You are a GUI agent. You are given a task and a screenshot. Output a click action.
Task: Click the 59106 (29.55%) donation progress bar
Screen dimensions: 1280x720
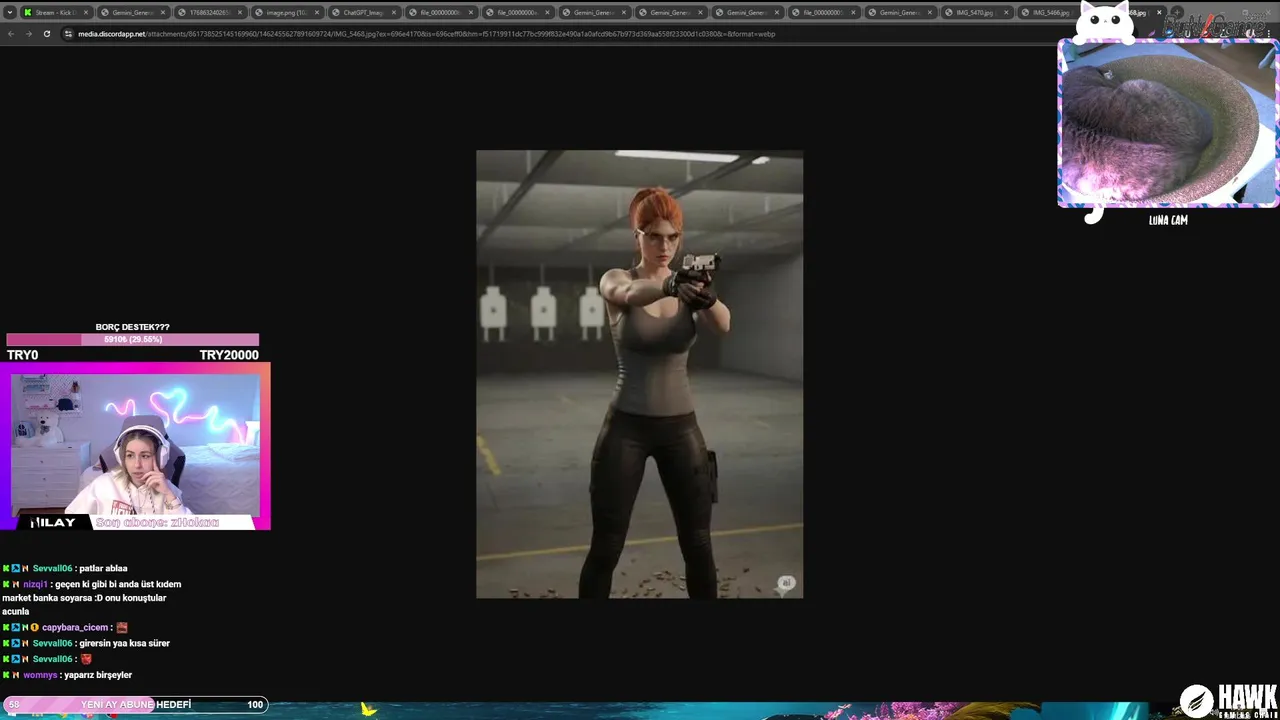[133, 340]
